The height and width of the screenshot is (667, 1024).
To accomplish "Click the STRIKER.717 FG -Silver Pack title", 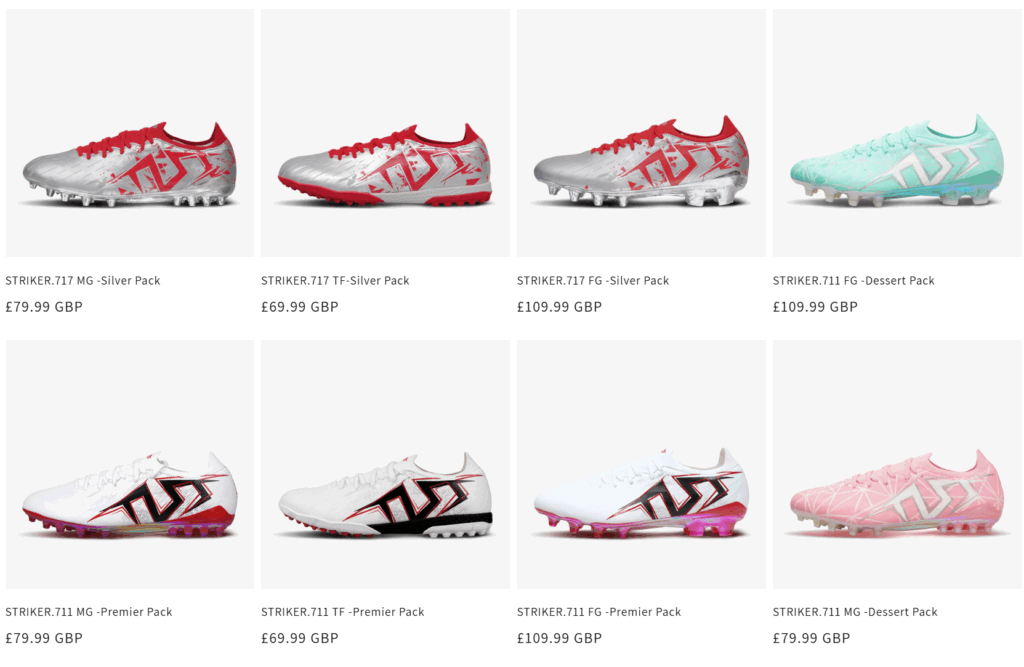I will pyautogui.click(x=593, y=281).
